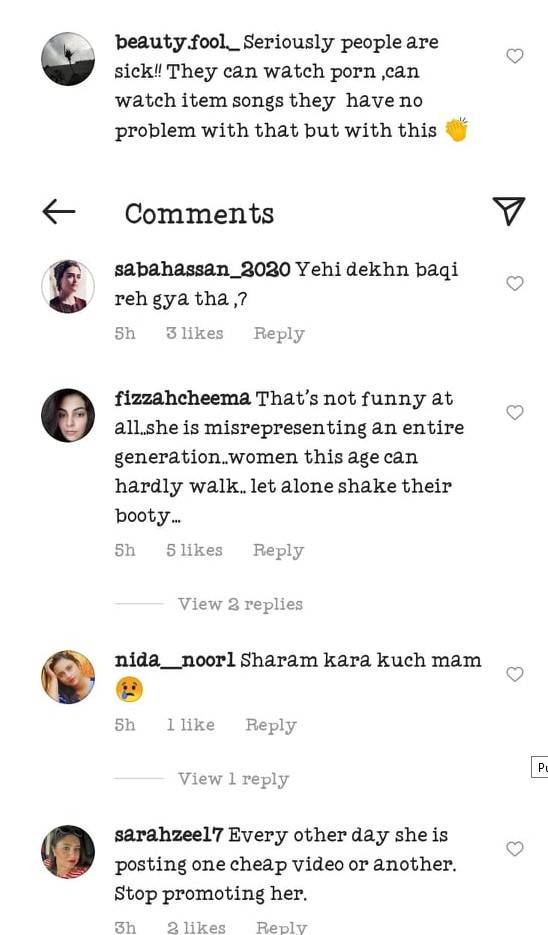Like beauty.fool_ comment with heart icon
Viewport: 548px width, 935px height.
coord(515,55)
